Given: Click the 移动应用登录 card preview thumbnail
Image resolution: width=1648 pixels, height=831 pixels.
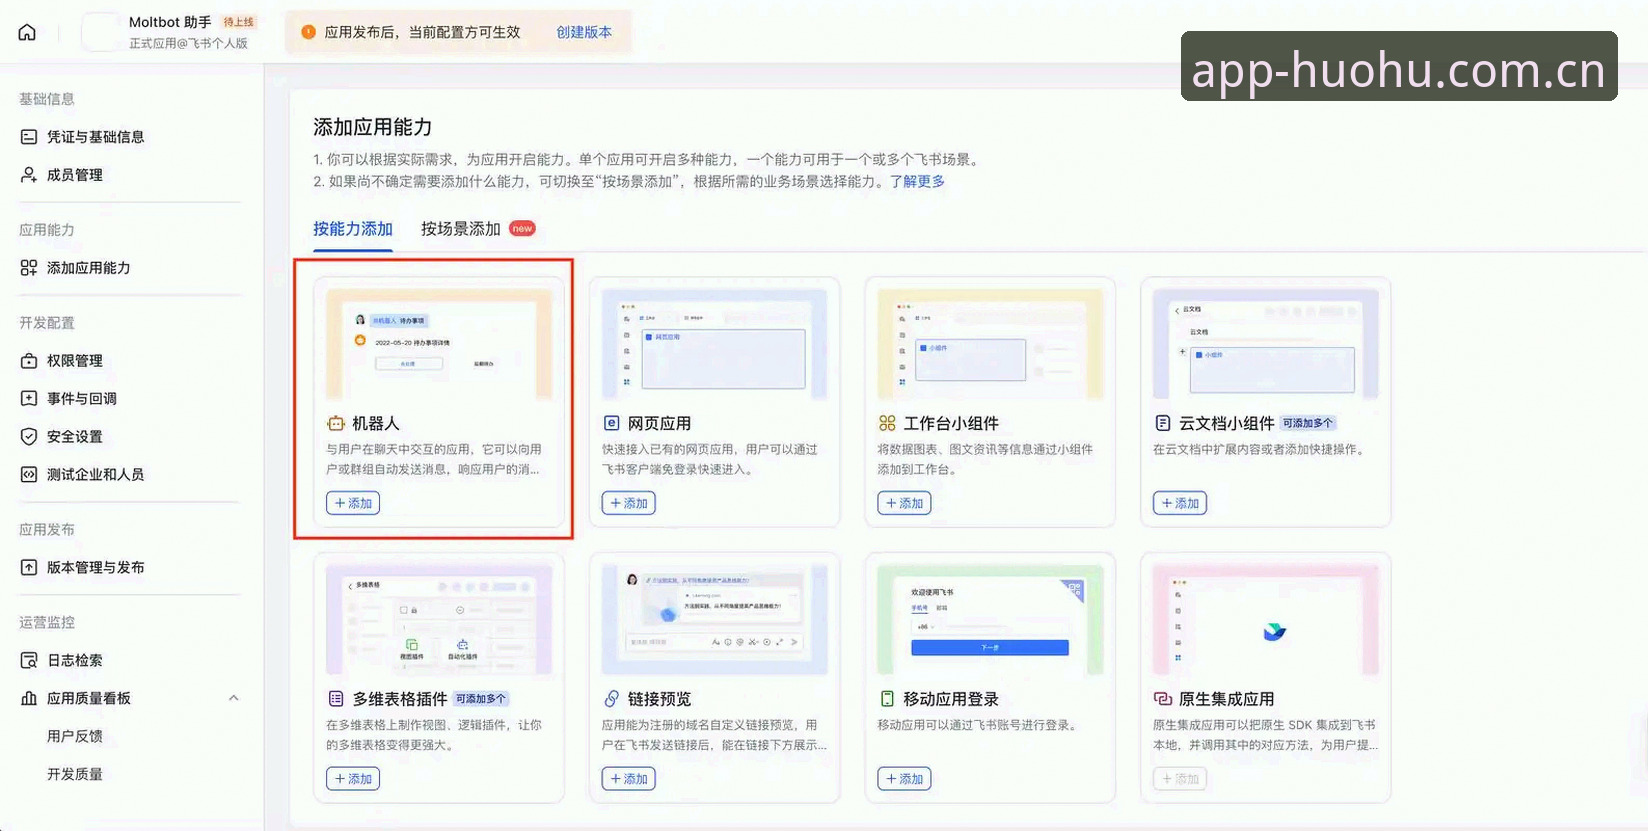Looking at the screenshot, I should [x=990, y=621].
